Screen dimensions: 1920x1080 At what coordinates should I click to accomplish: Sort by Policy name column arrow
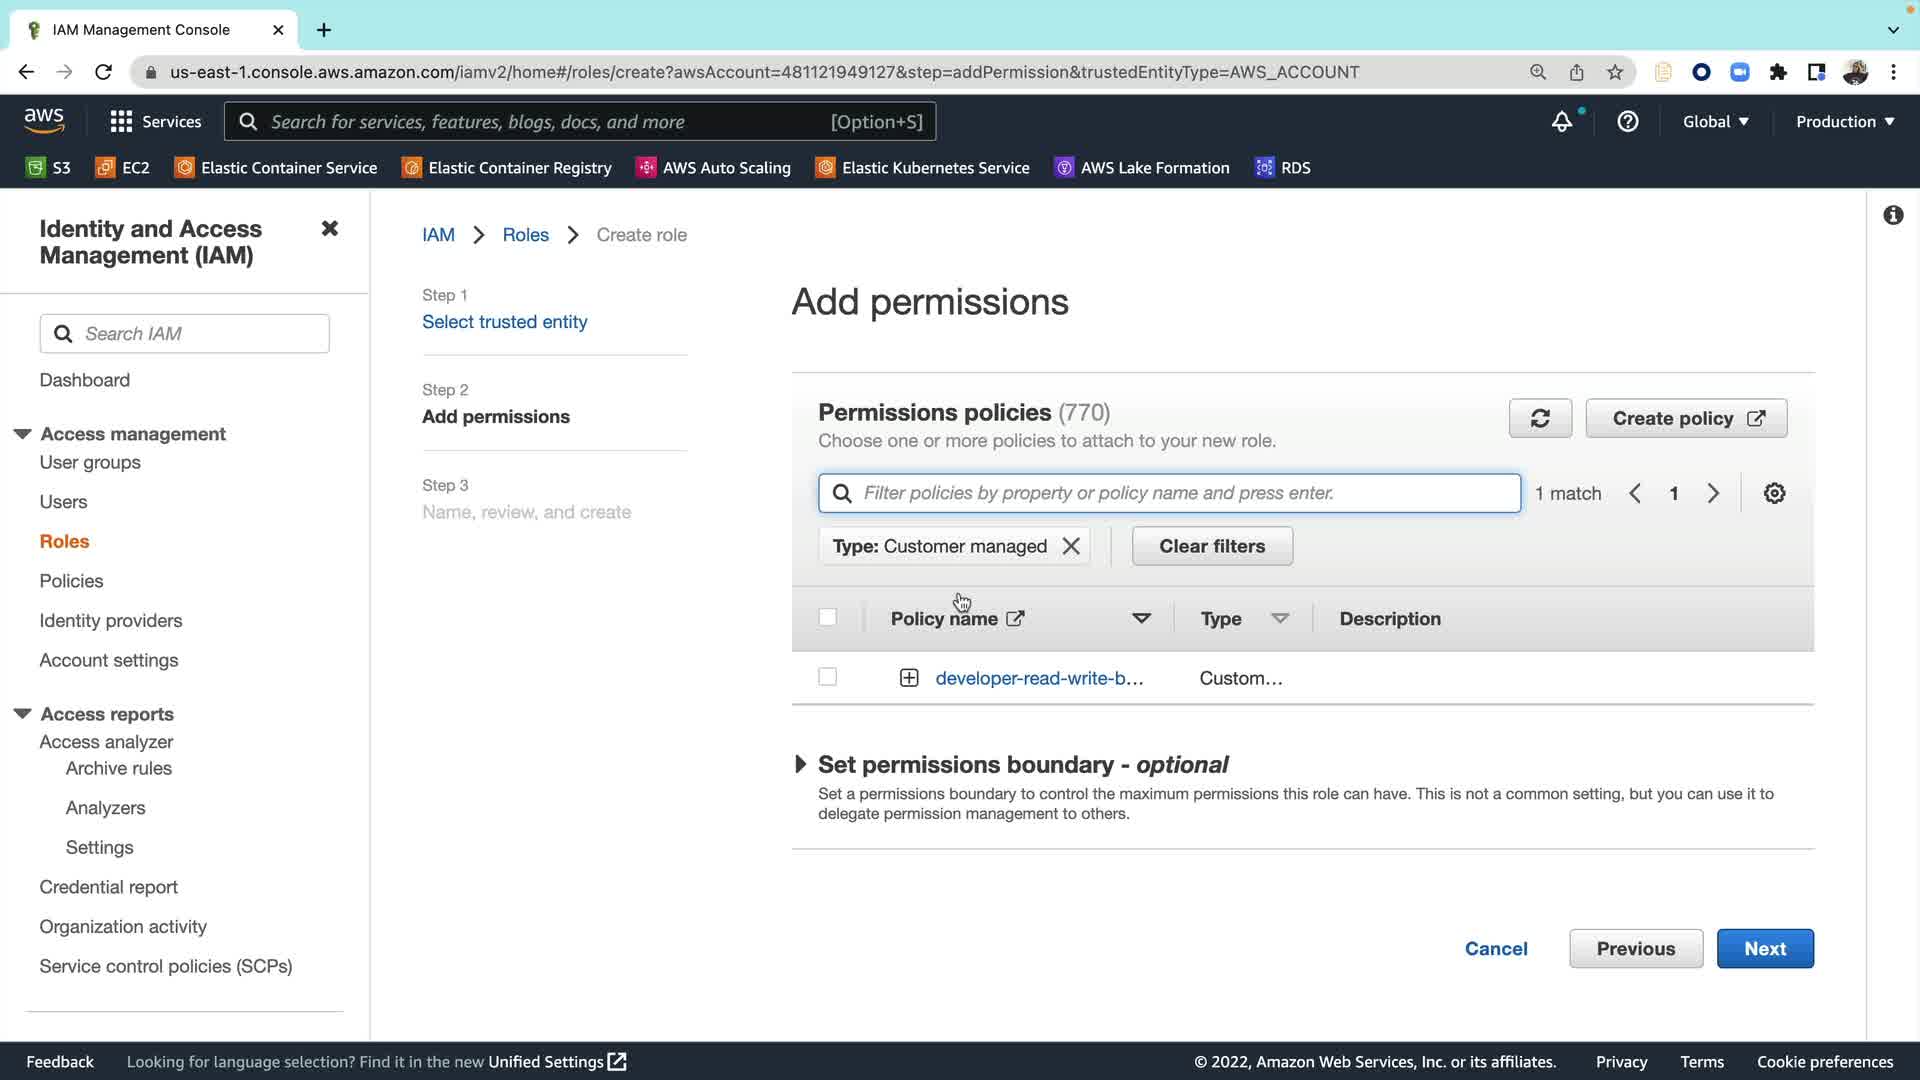coord(1140,618)
